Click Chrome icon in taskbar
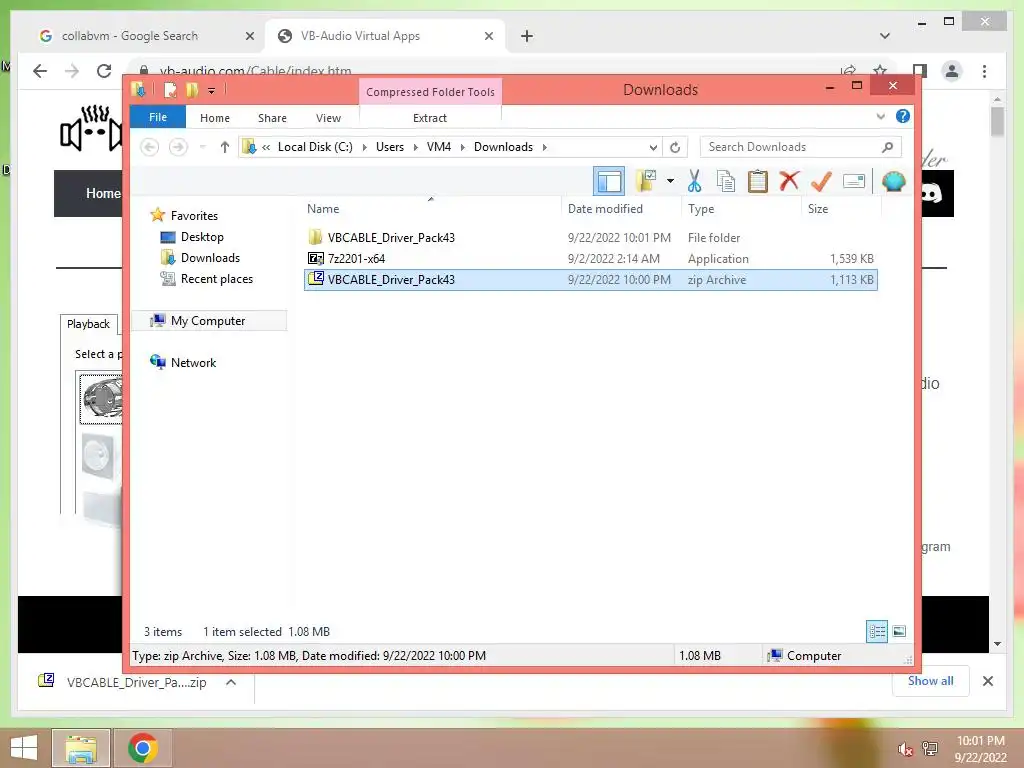Viewport: 1024px width, 768px height. click(142, 748)
